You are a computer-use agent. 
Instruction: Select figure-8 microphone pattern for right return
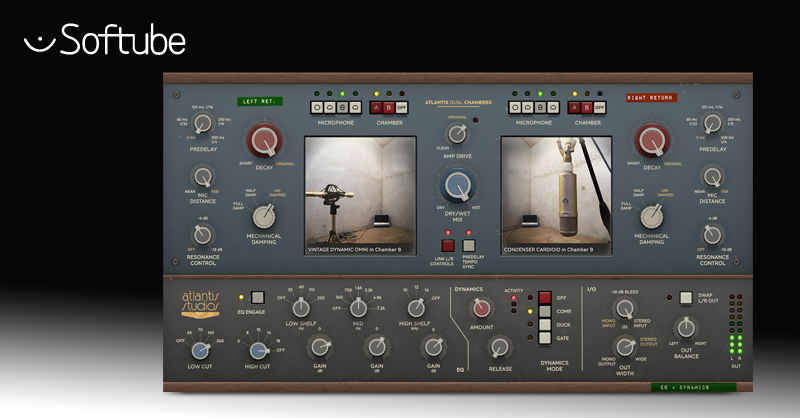click(x=540, y=108)
